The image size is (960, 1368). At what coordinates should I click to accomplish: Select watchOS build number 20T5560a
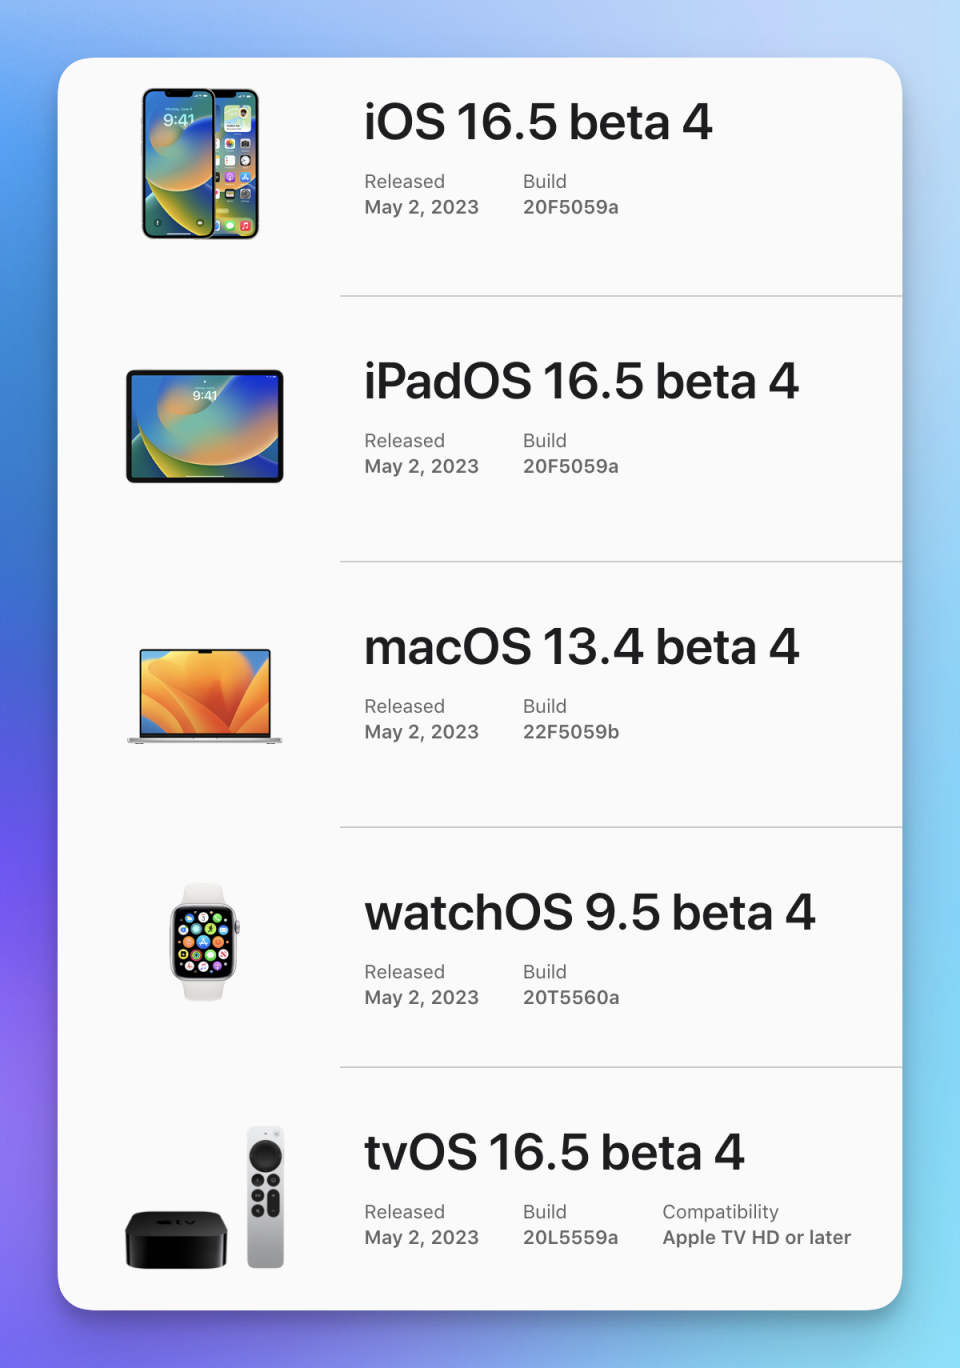point(571,997)
